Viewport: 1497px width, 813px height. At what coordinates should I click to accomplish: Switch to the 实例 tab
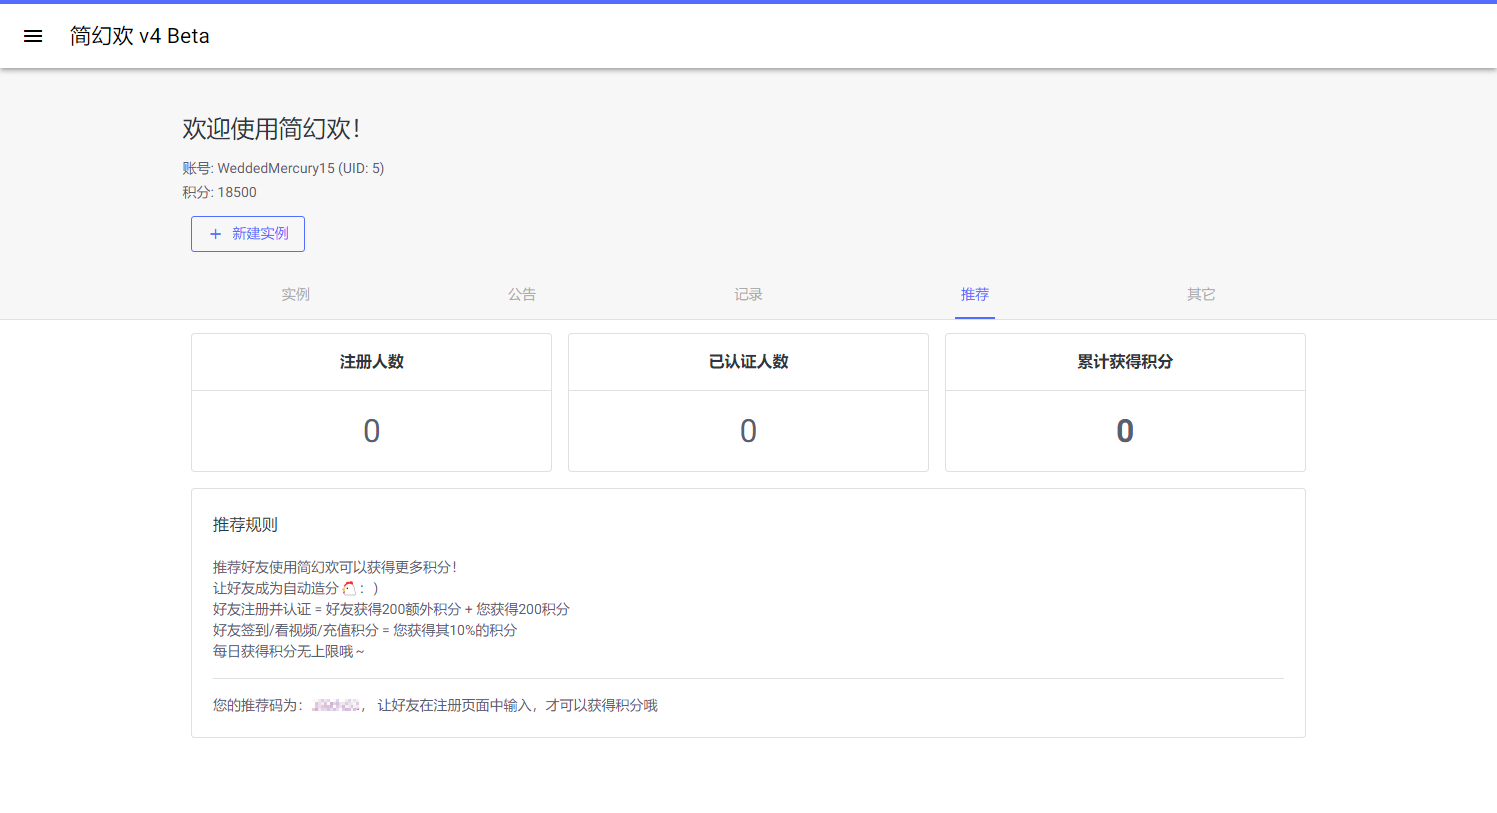[x=295, y=294]
